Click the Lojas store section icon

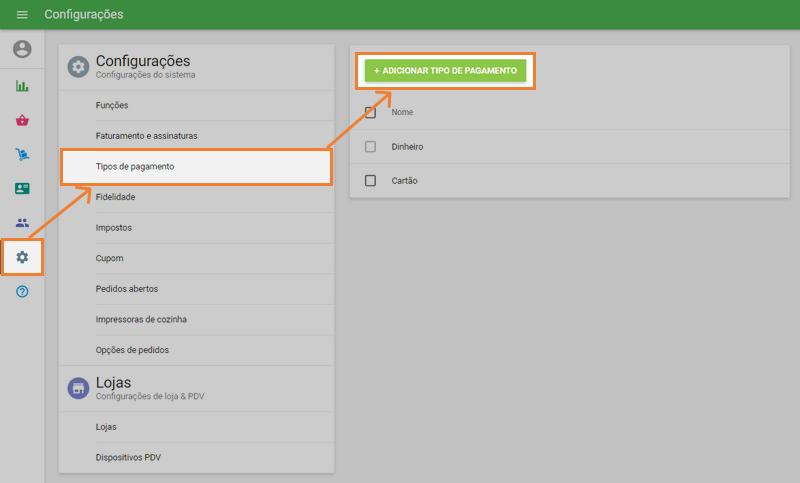tap(78, 388)
